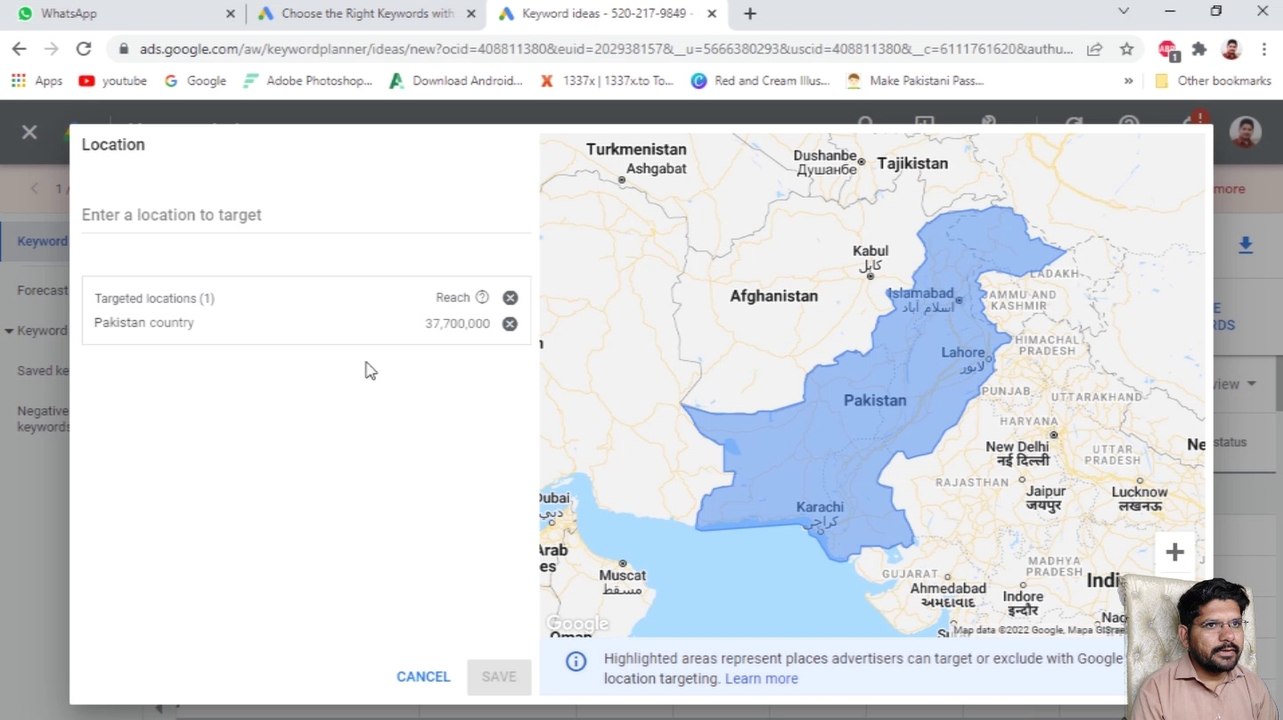Close the WhatsApp tab
The height and width of the screenshot is (720, 1283).
(231, 14)
